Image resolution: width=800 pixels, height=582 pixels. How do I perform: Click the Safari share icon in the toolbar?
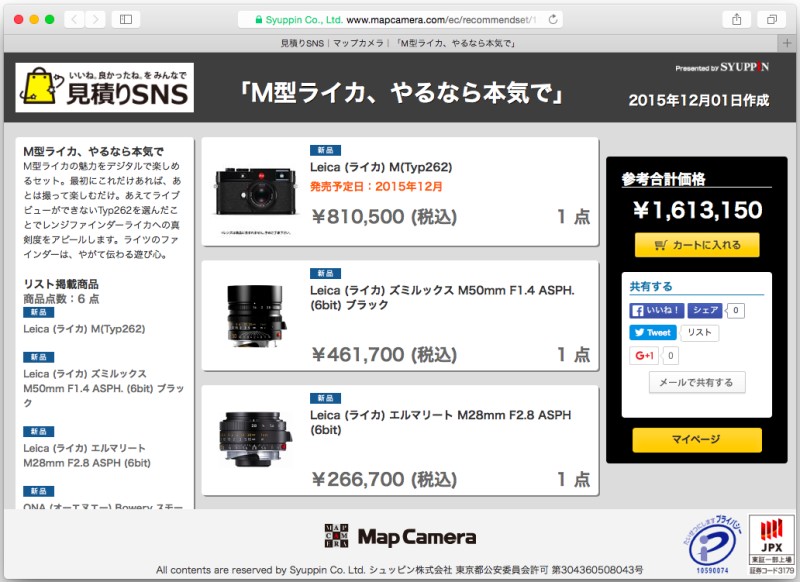[x=735, y=17]
